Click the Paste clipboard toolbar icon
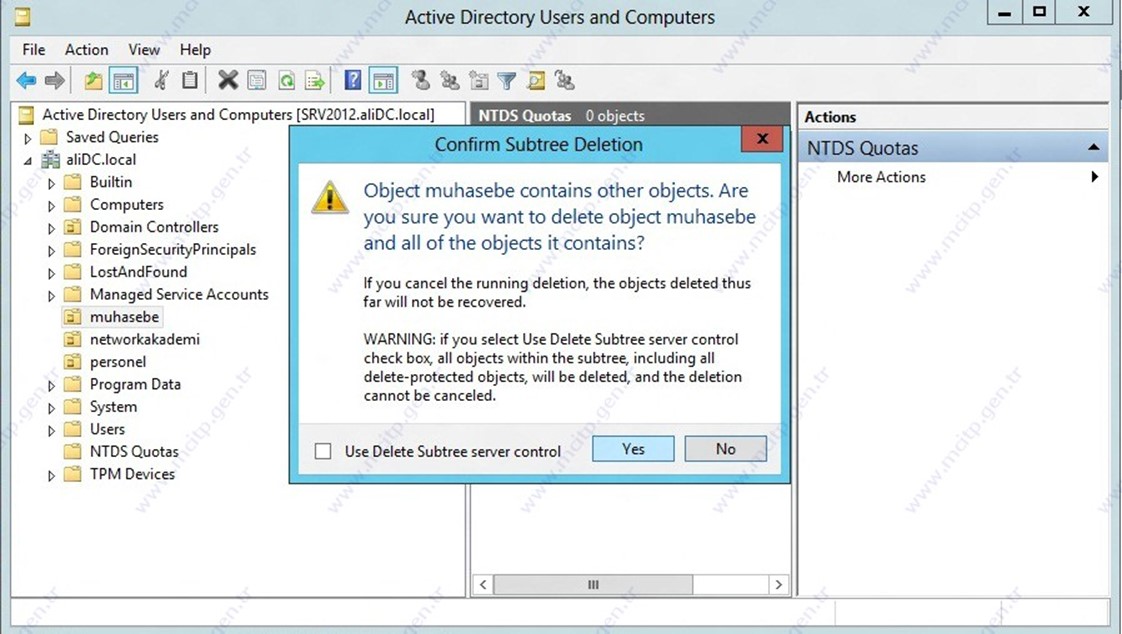1122x634 pixels. (x=190, y=80)
